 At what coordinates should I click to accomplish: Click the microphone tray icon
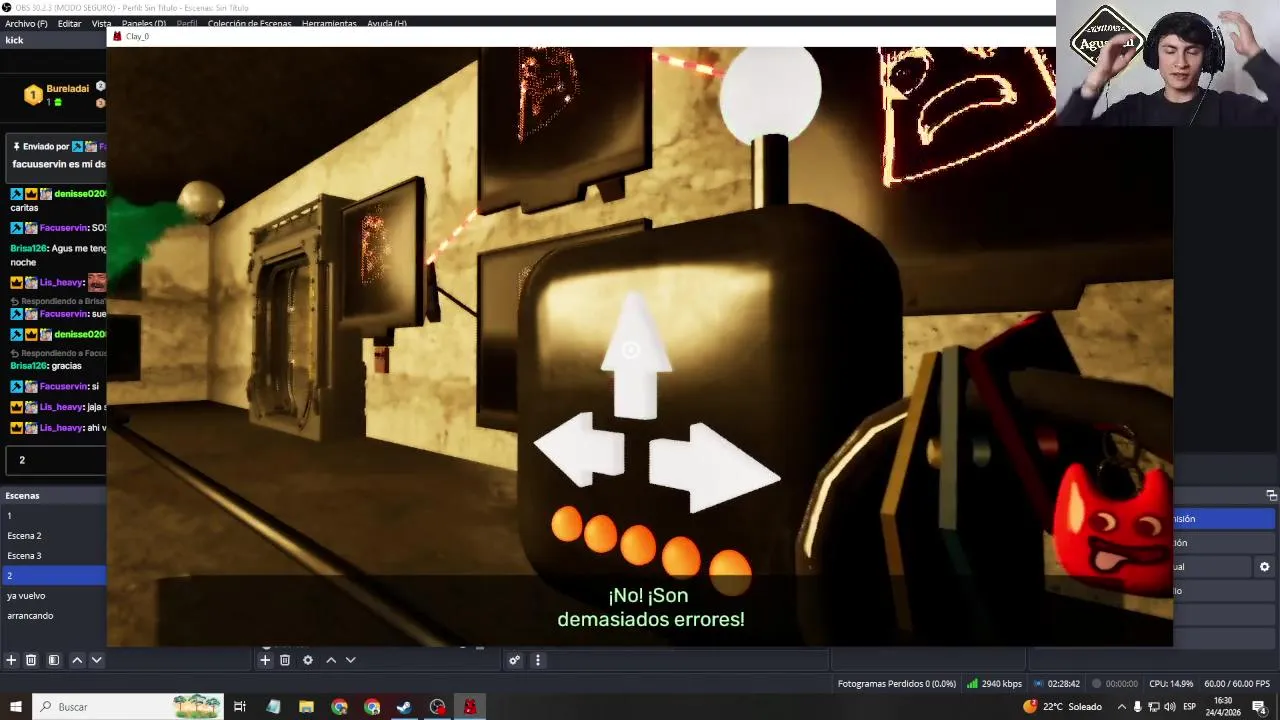pyautogui.click(x=1137, y=707)
